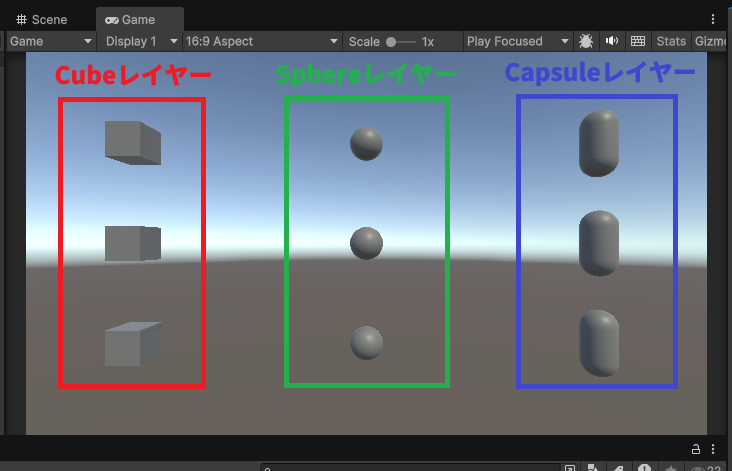Open the bottom panel three-dot menu

[713, 448]
